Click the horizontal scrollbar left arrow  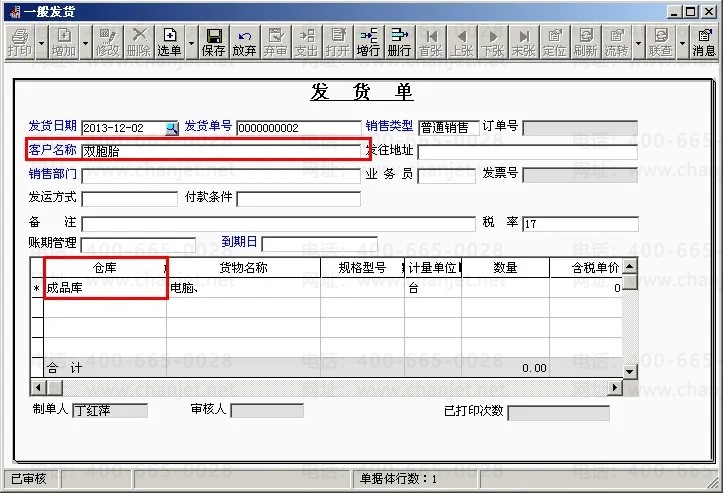(38, 388)
